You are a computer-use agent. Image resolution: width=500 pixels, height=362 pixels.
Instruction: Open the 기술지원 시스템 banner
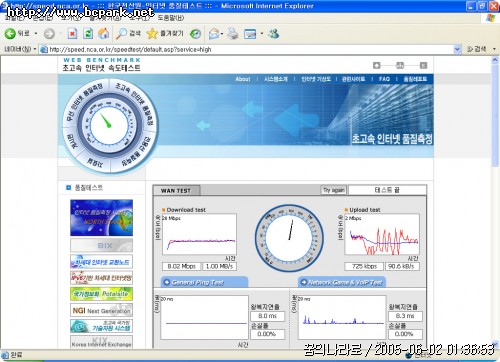[x=101, y=326]
